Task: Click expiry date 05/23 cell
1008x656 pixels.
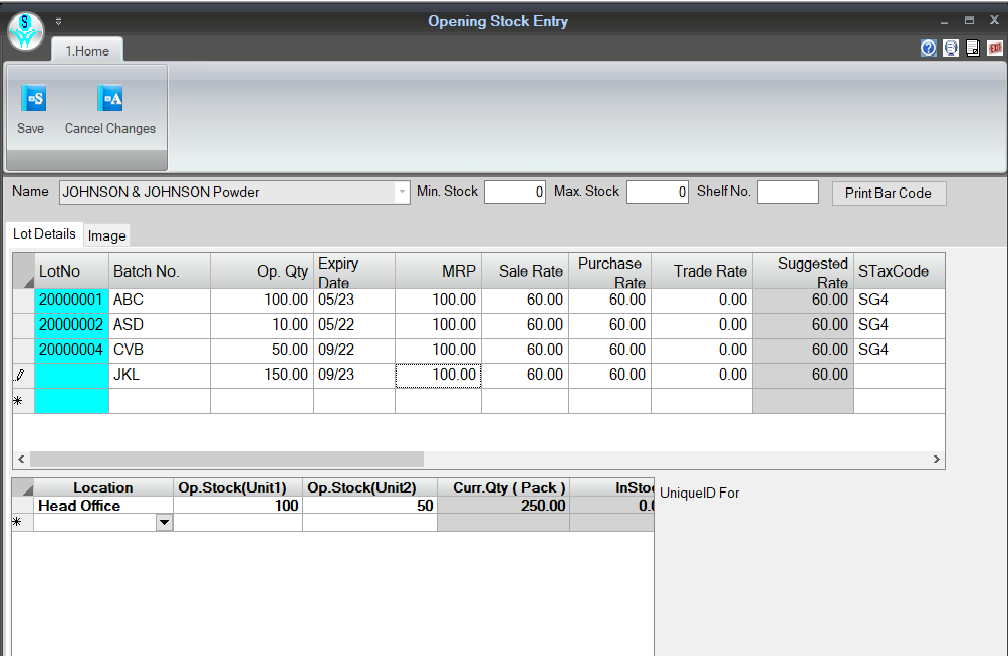Action: (x=354, y=300)
